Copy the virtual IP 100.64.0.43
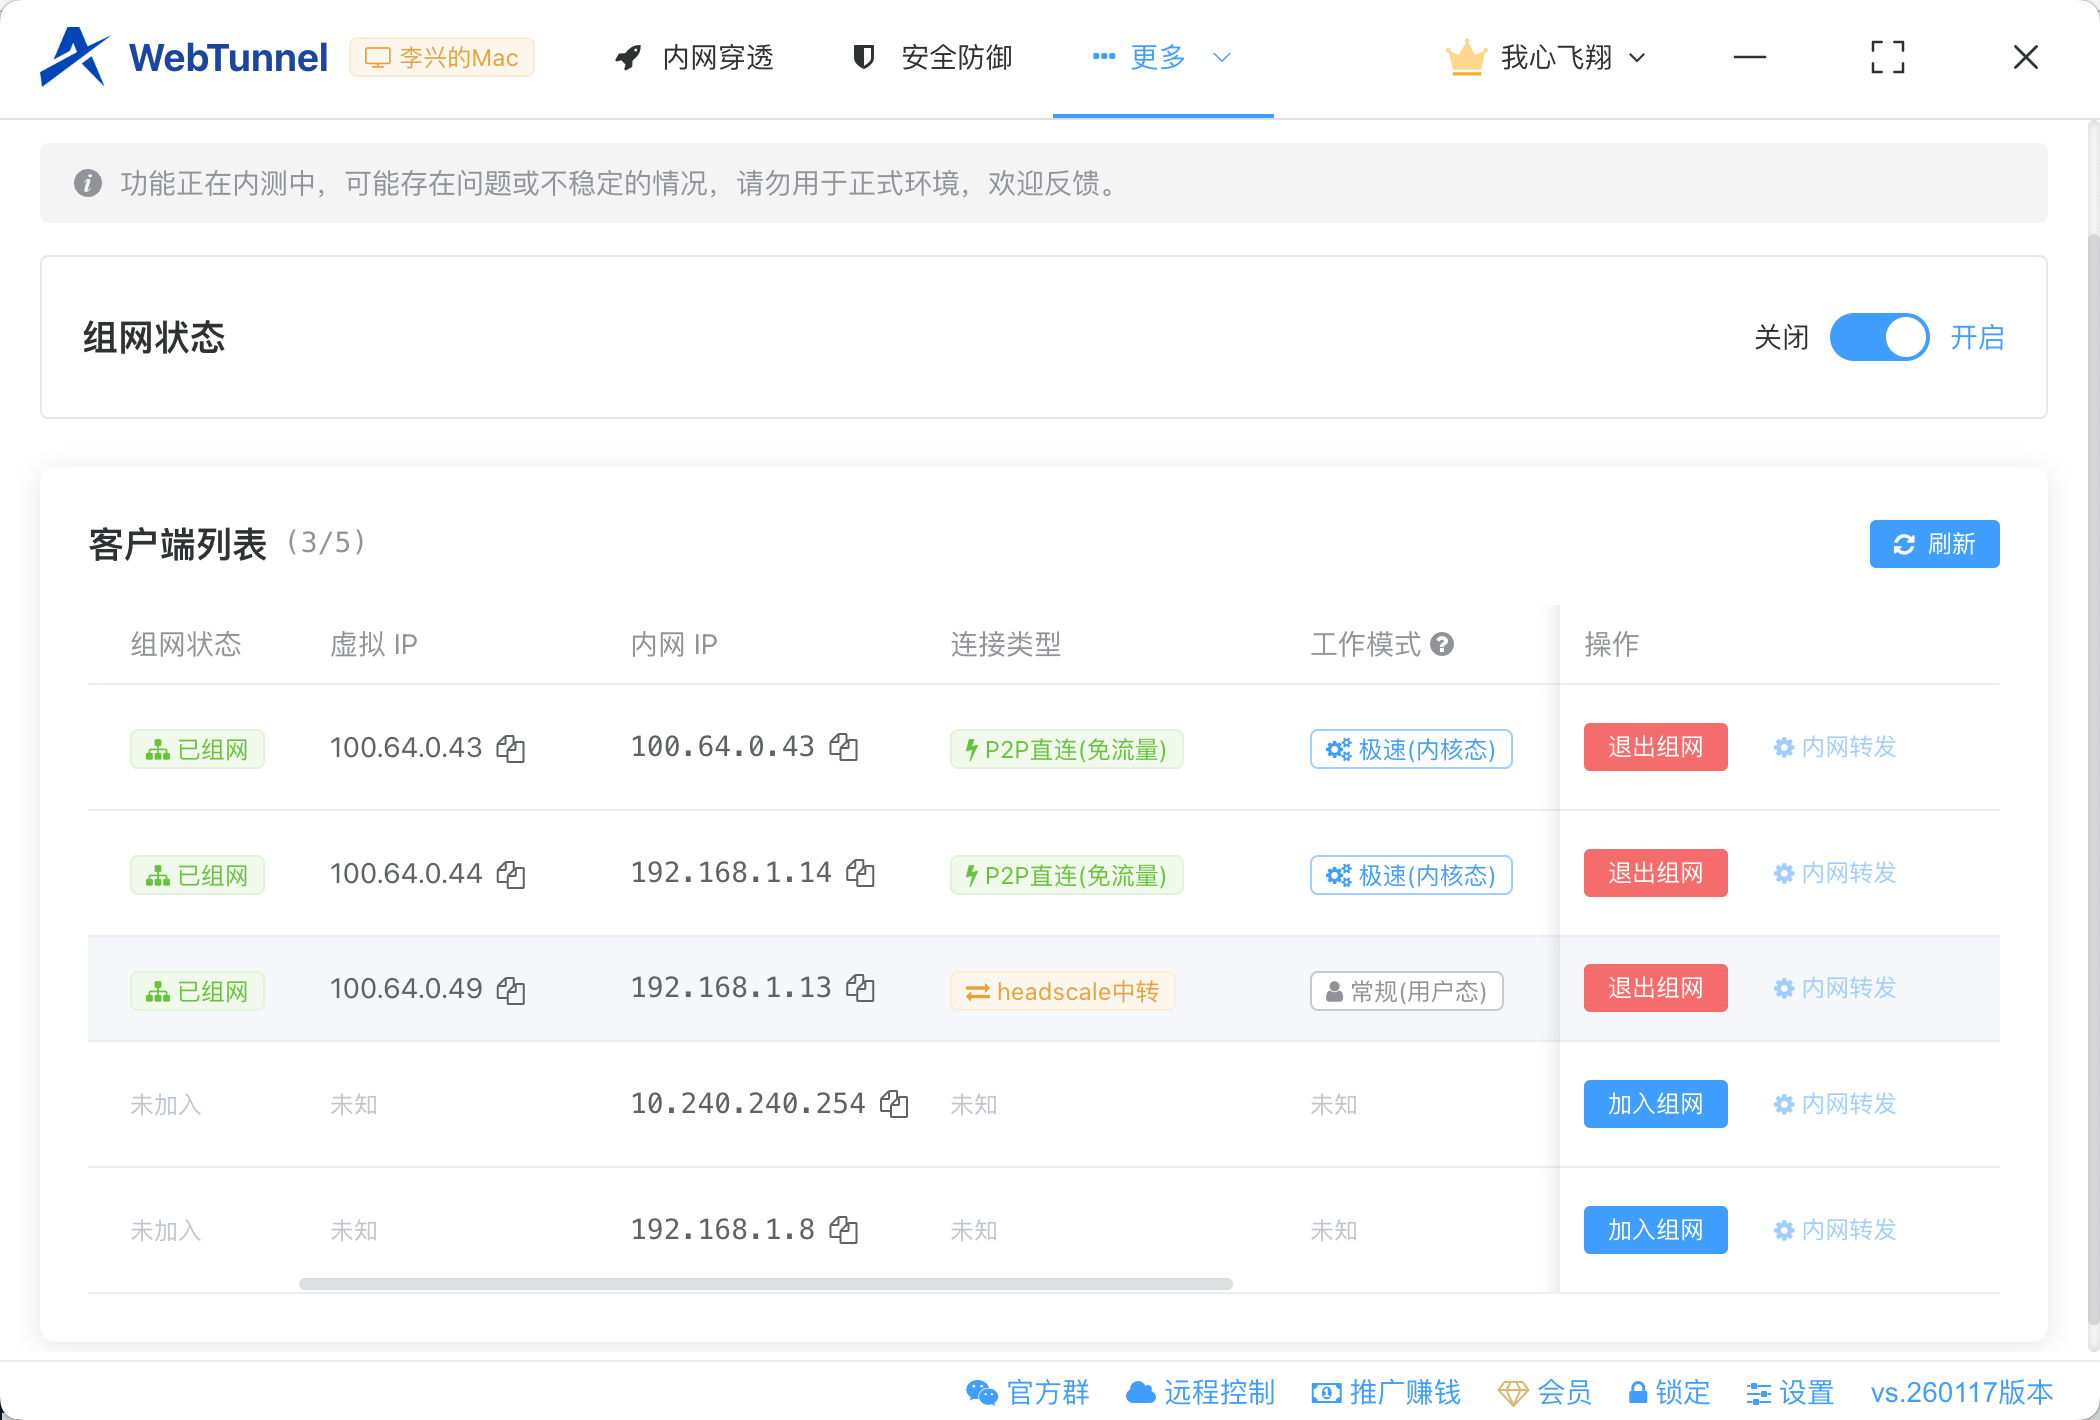This screenshot has width=2100, height=1420. click(x=511, y=748)
